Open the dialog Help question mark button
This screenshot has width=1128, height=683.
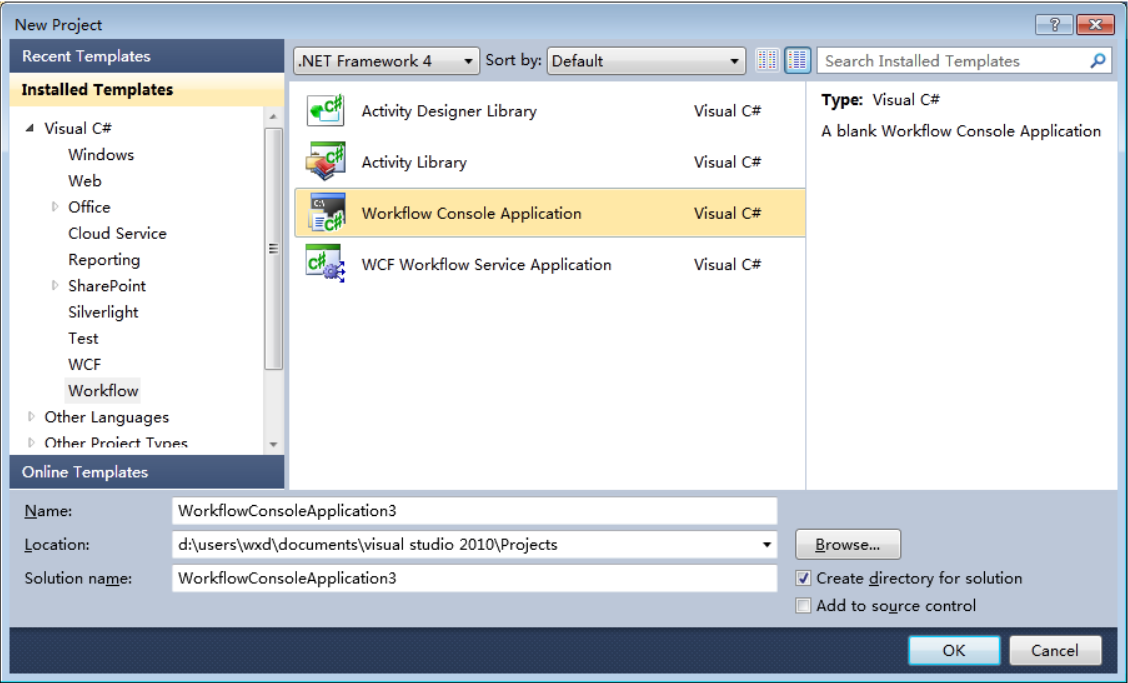pyautogui.click(x=1054, y=24)
